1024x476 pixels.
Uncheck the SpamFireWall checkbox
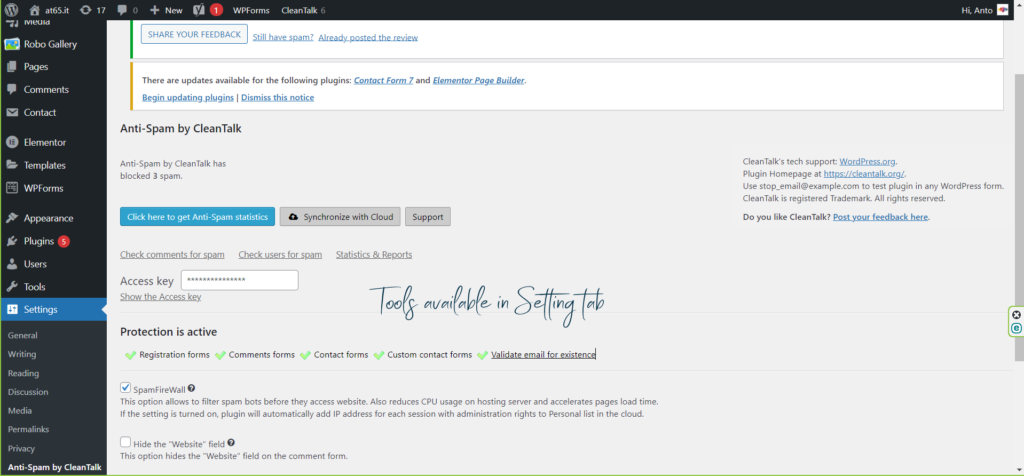click(125, 388)
